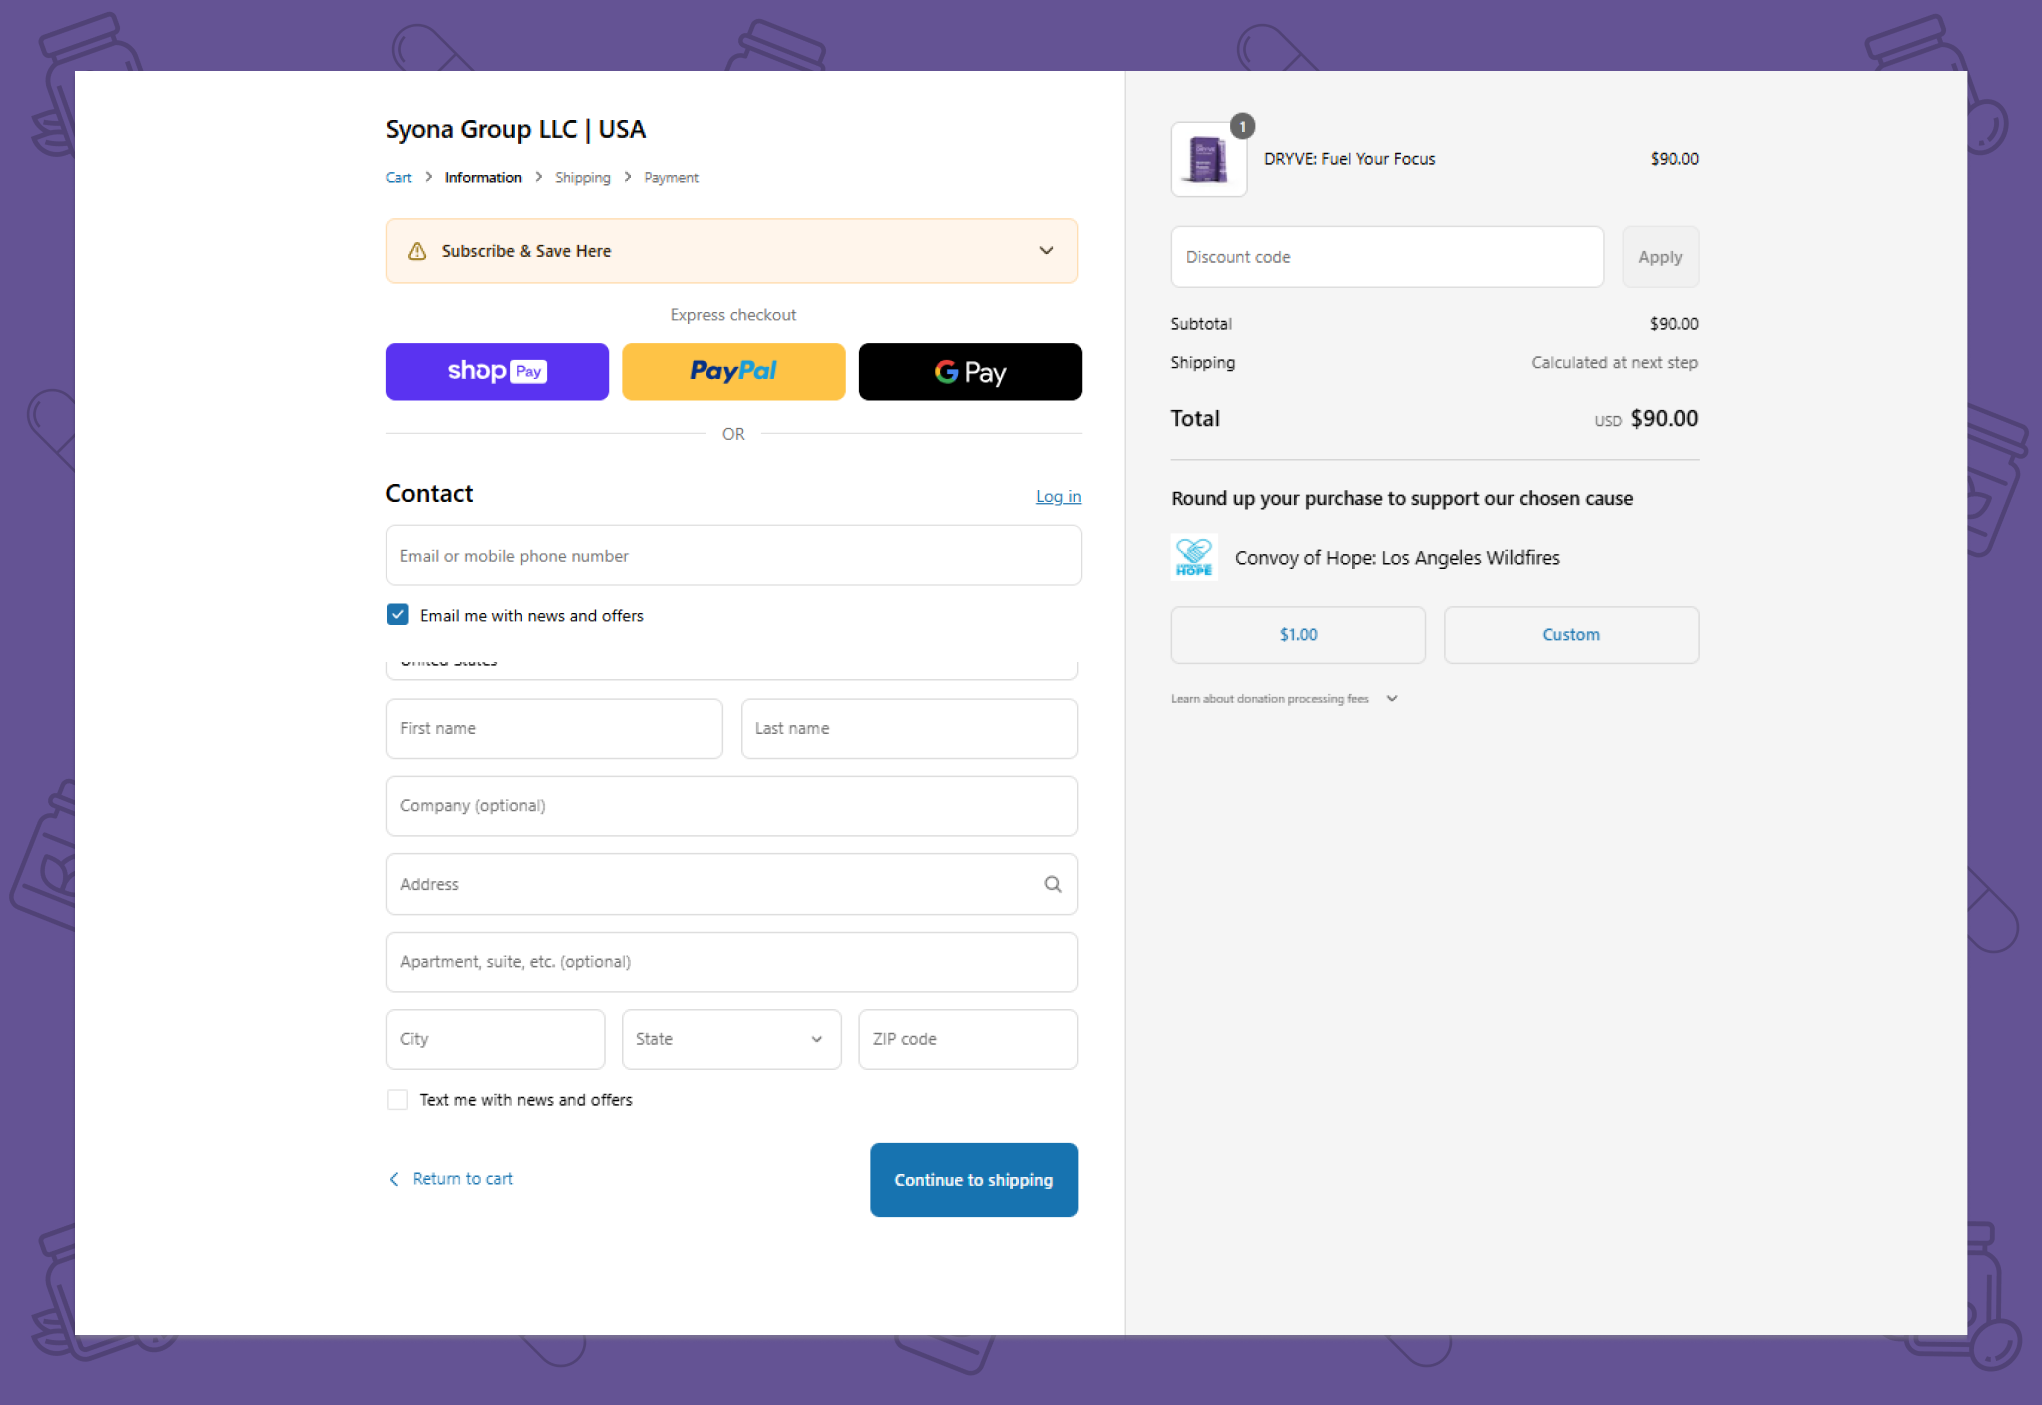Screen dimensions: 2042x1405
Task: Uncheck Email me with news and offers
Action: pos(398,614)
